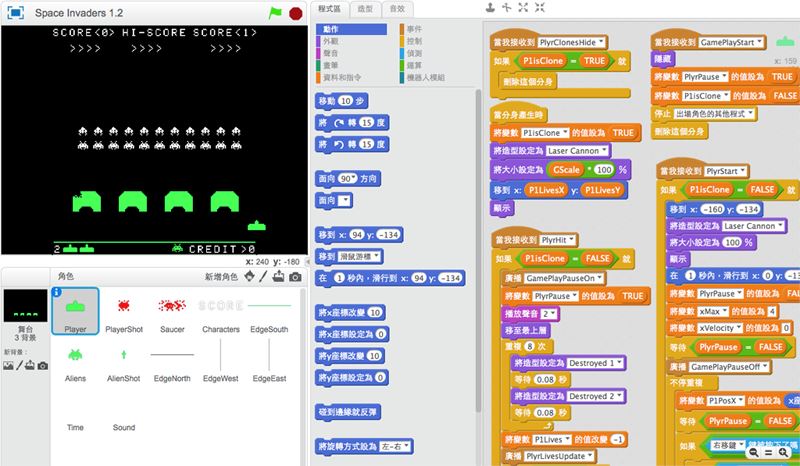Screen dimensions: 800x466
Task: Expand the GamePlayStart message dropdown
Action: click(762, 43)
